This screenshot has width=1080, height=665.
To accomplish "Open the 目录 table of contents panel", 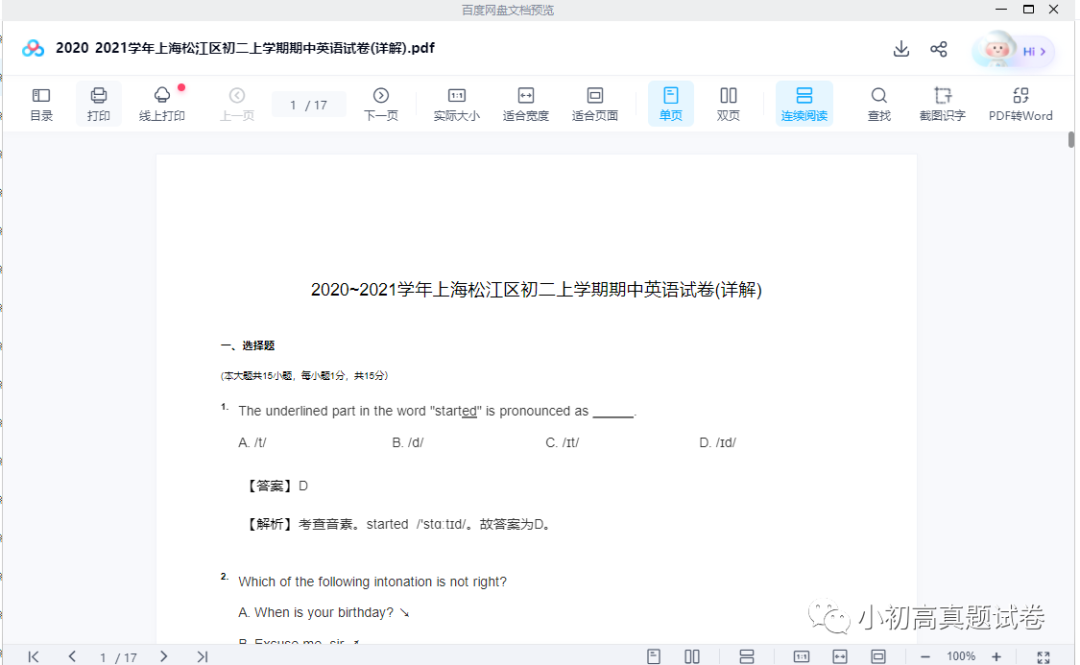I will (x=41, y=104).
